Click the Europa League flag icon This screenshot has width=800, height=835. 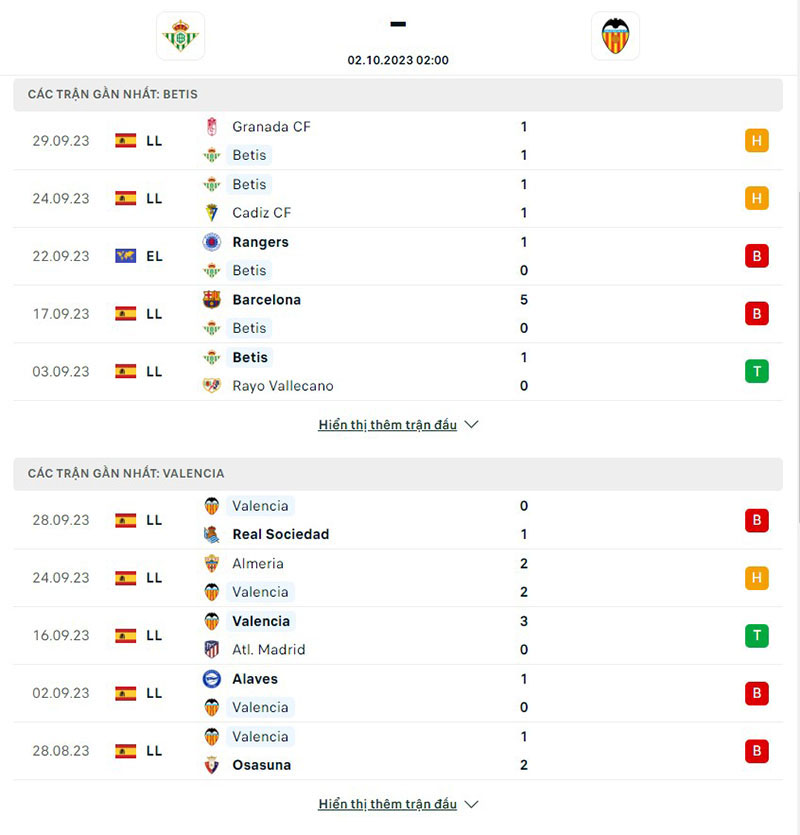(125, 256)
